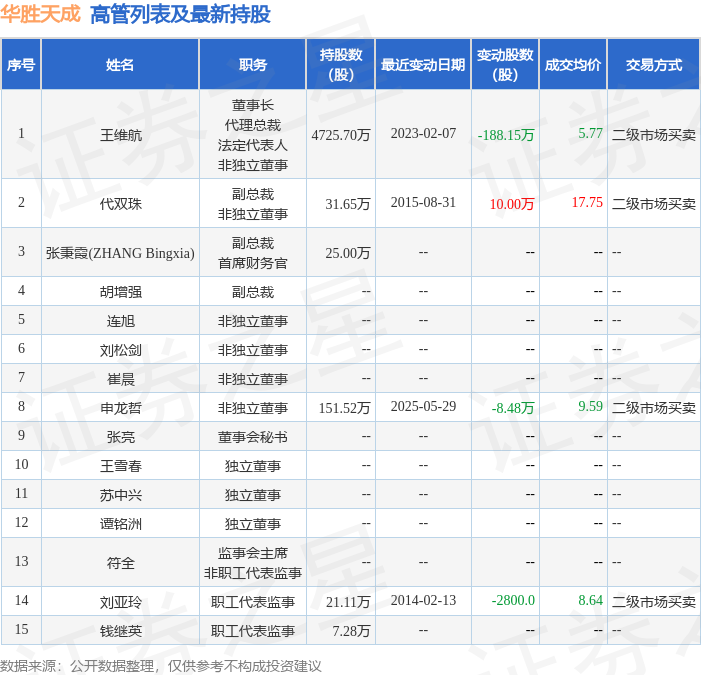Click the average price 8.64
Viewport: 701px width, 675px height.
pos(590,600)
